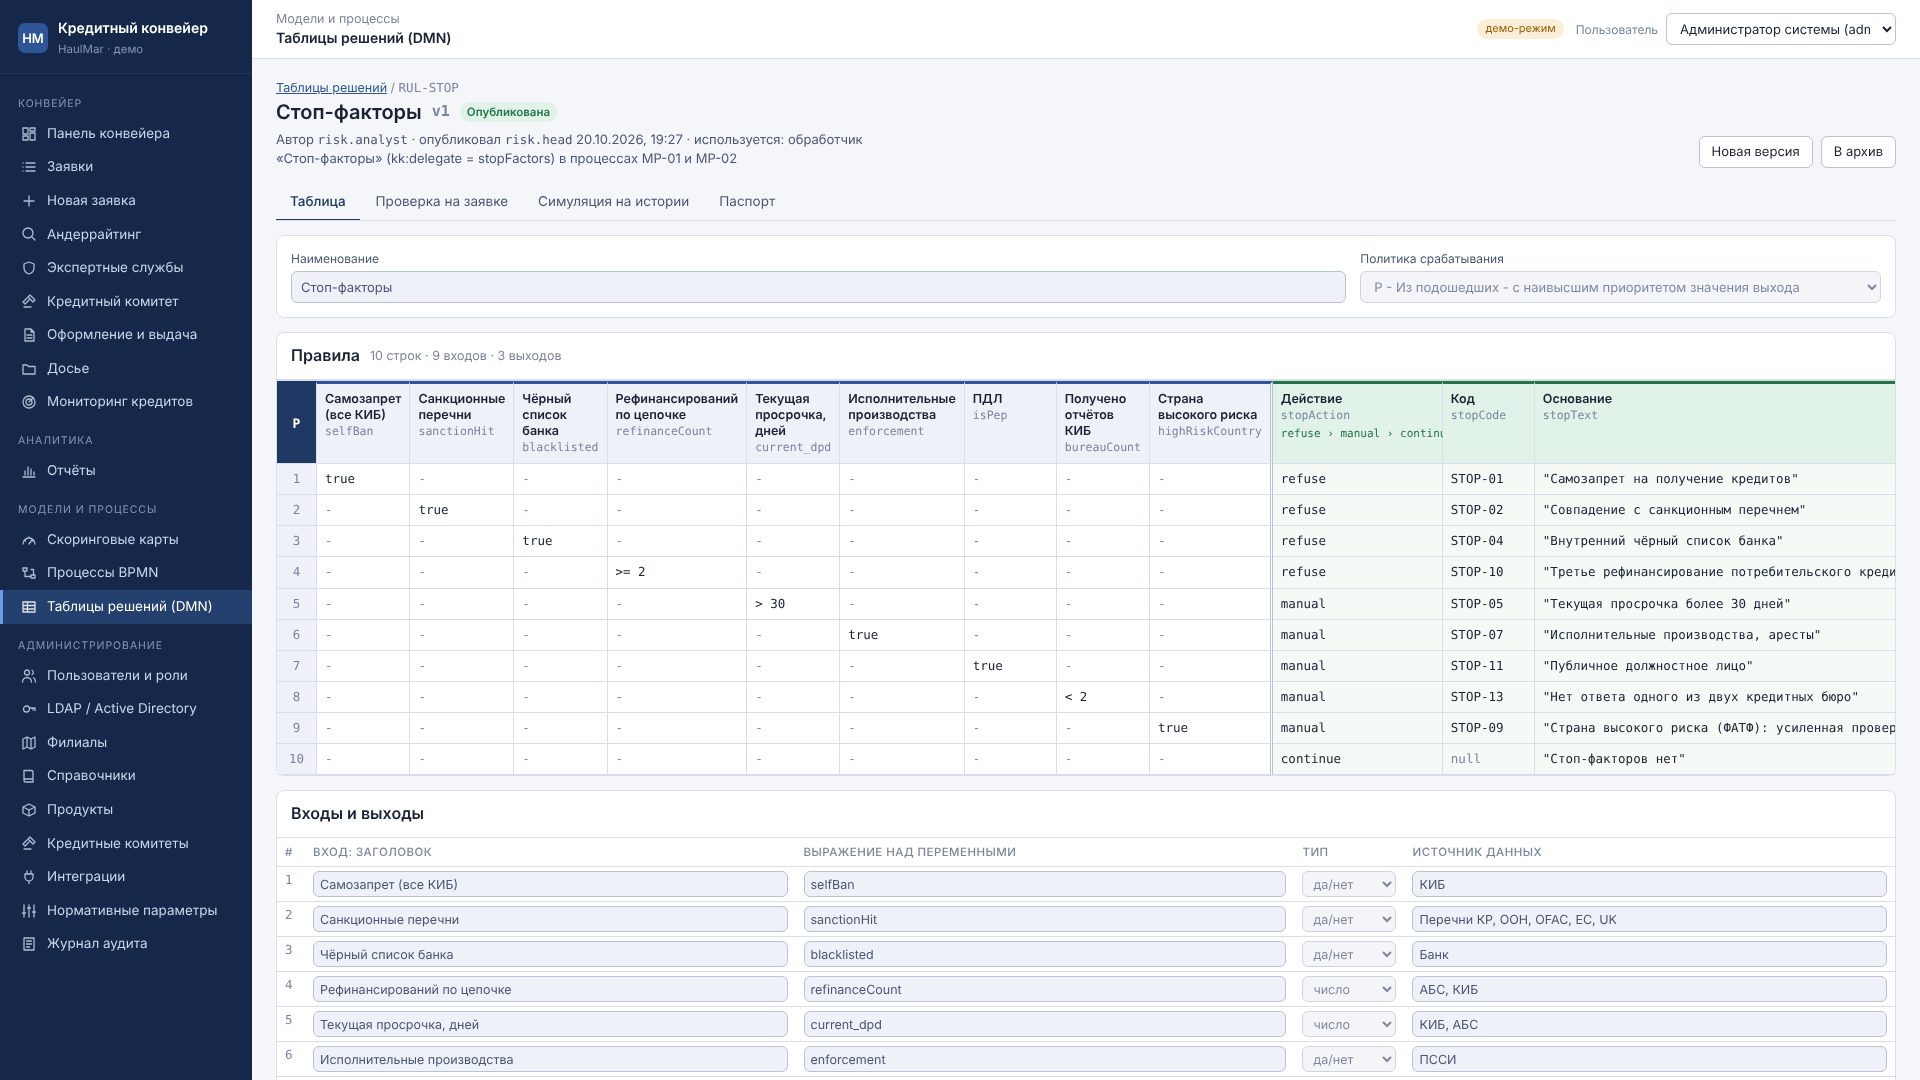This screenshot has width=1920, height=1080.
Task: Click the '> 30' overdue condition cell
Action: [793, 604]
